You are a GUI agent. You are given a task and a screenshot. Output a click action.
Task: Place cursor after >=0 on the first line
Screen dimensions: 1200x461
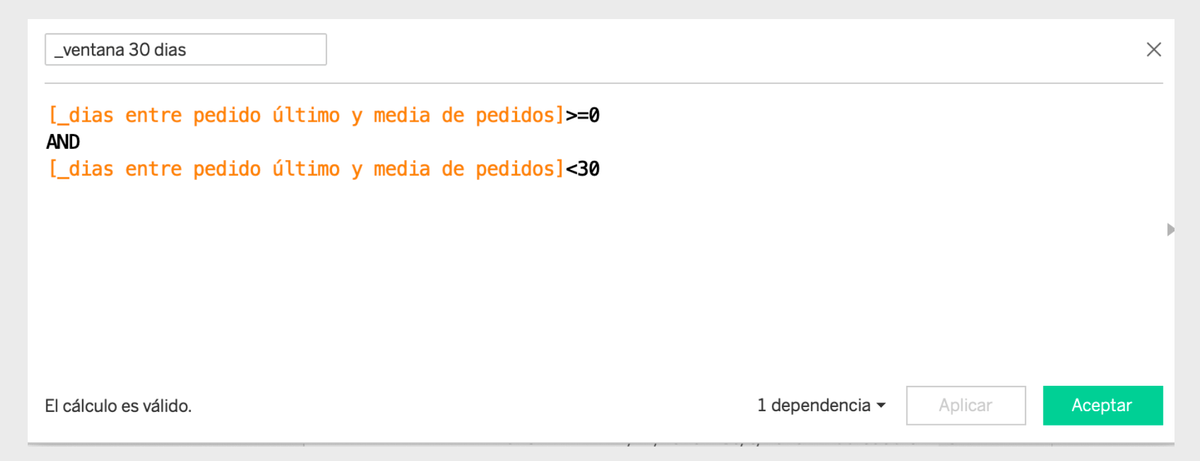[600, 115]
